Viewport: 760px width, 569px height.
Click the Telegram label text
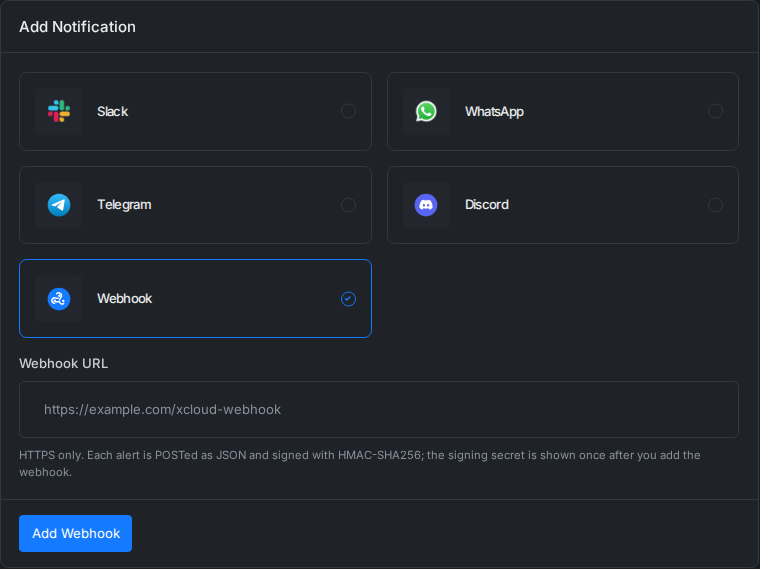coord(124,205)
